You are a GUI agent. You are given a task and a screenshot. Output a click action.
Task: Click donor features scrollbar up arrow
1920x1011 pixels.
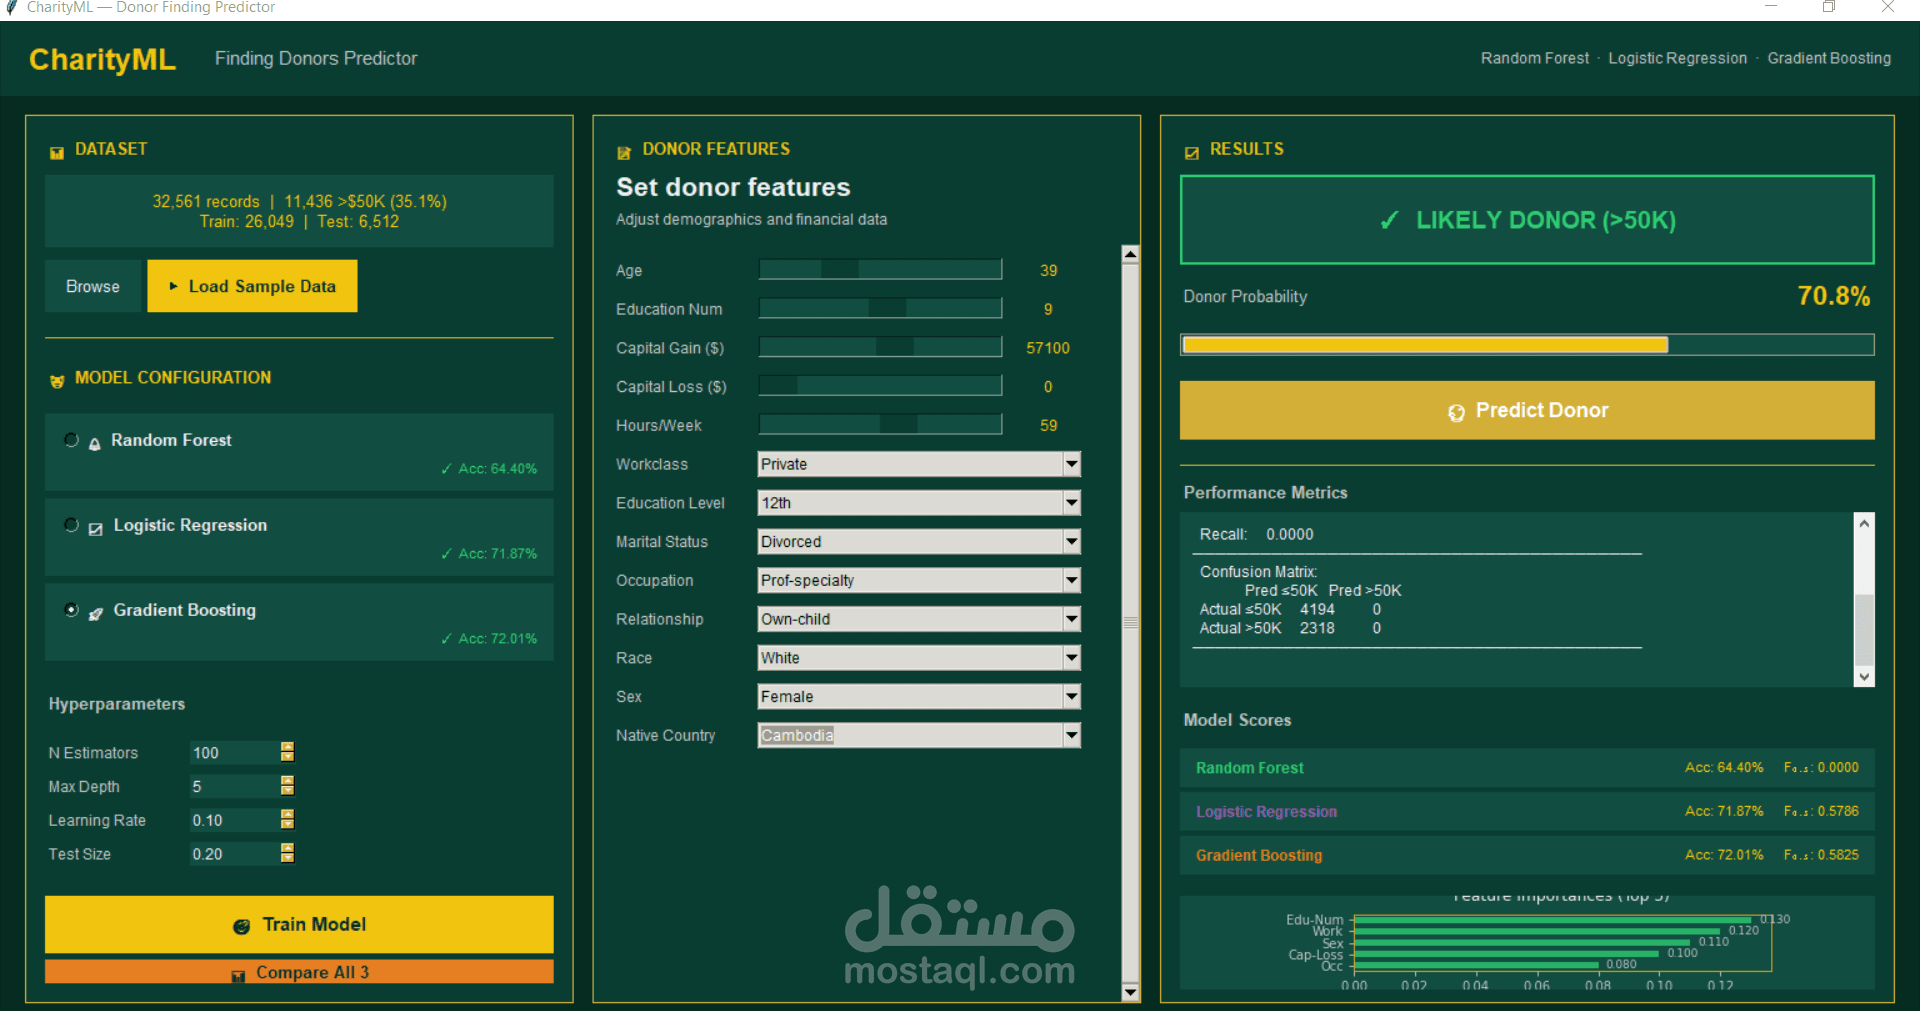tap(1131, 254)
